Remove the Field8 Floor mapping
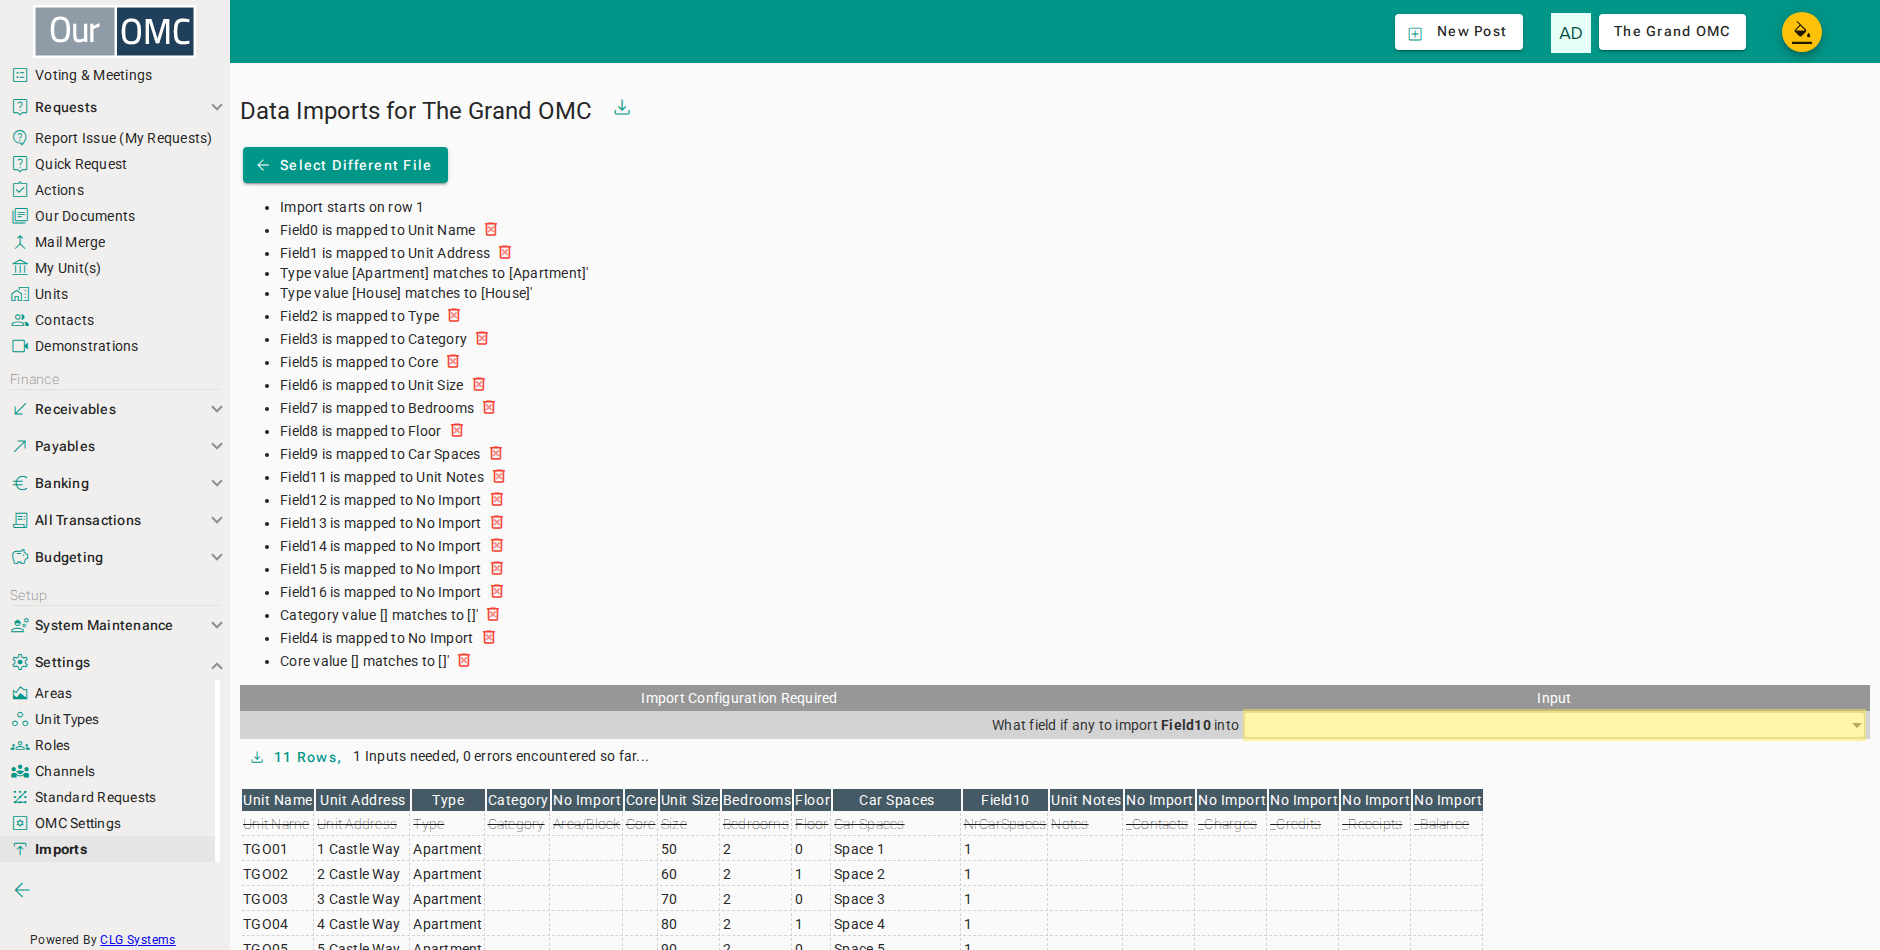Image resolution: width=1880 pixels, height=950 pixels. [457, 431]
